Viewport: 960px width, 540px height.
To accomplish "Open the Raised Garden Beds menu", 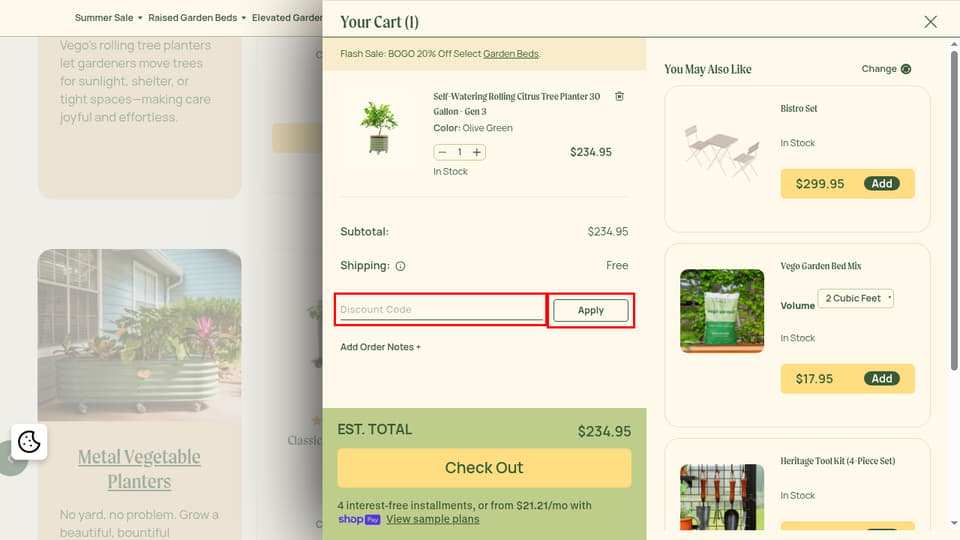I will coord(197,18).
